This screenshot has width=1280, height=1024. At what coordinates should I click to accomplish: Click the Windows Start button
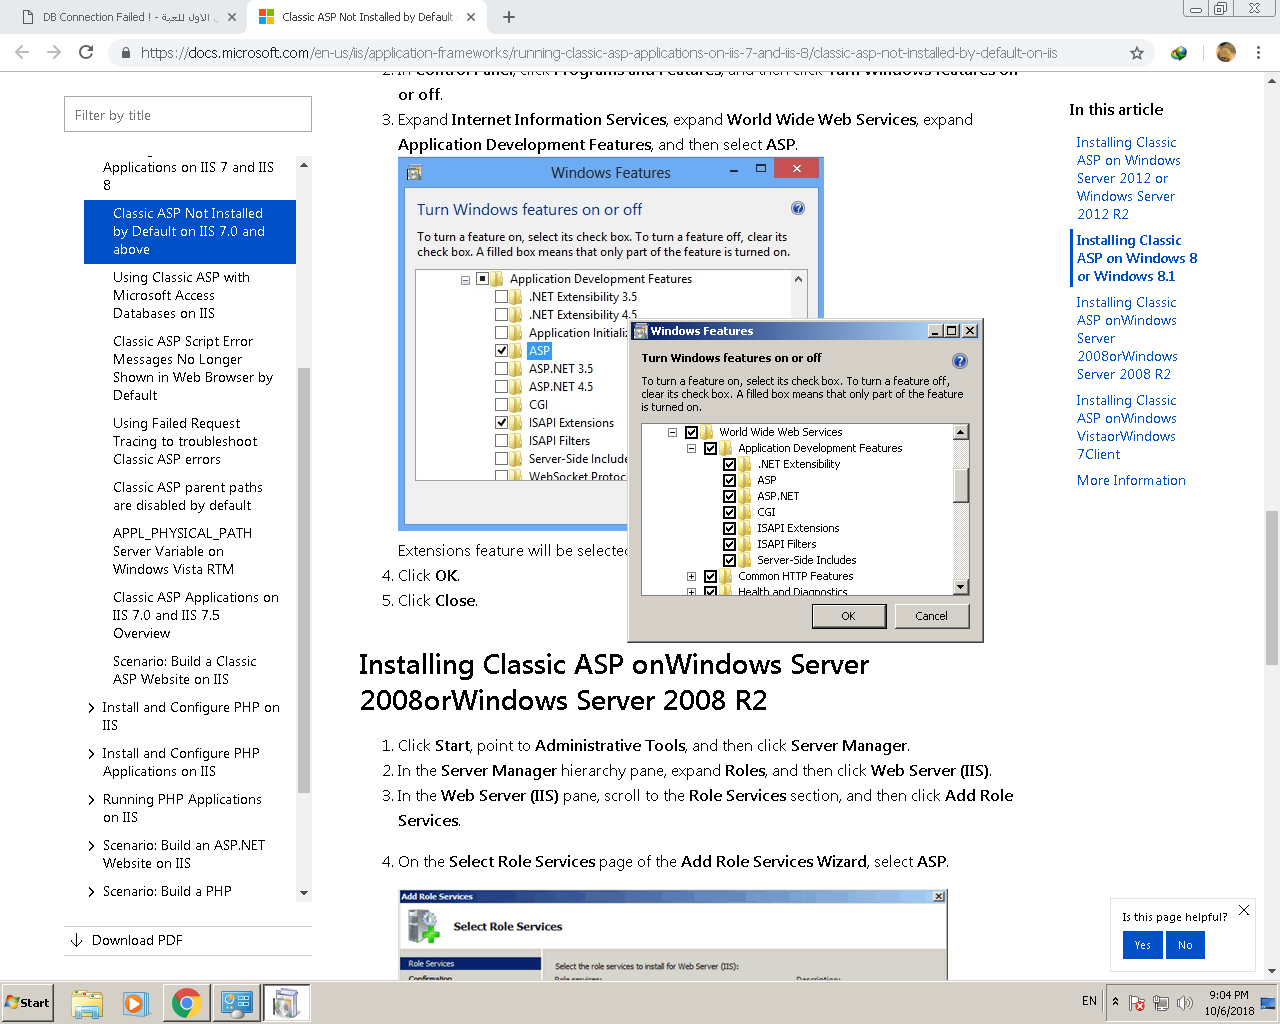tap(27, 1003)
